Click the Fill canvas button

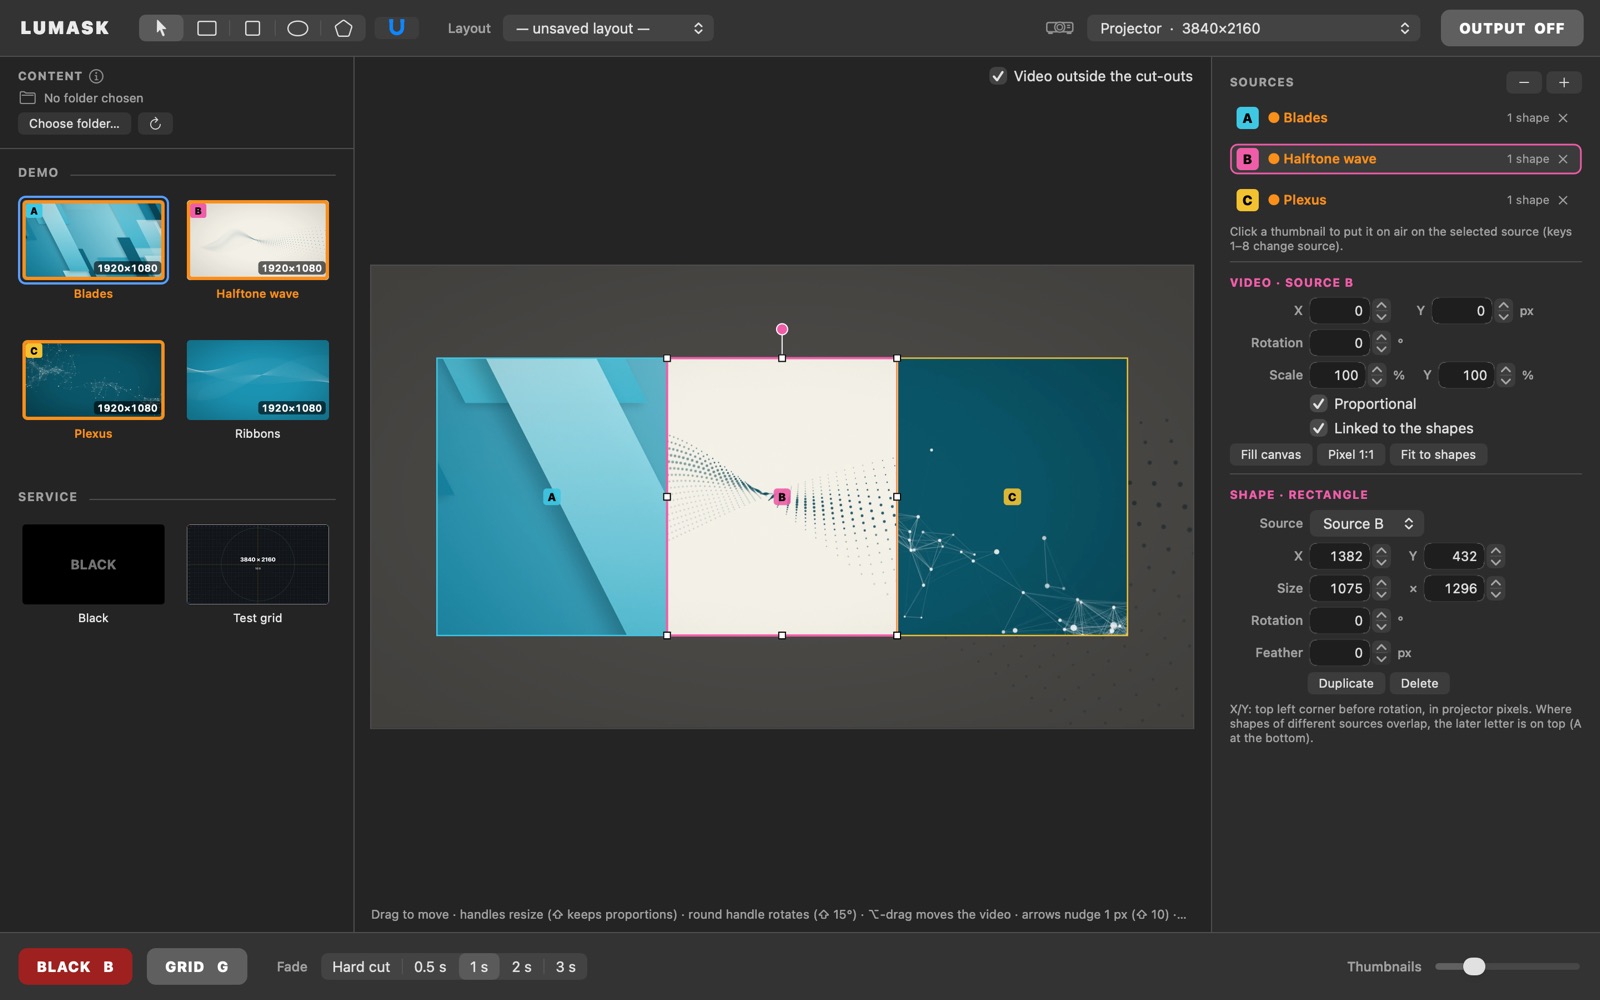coord(1271,455)
